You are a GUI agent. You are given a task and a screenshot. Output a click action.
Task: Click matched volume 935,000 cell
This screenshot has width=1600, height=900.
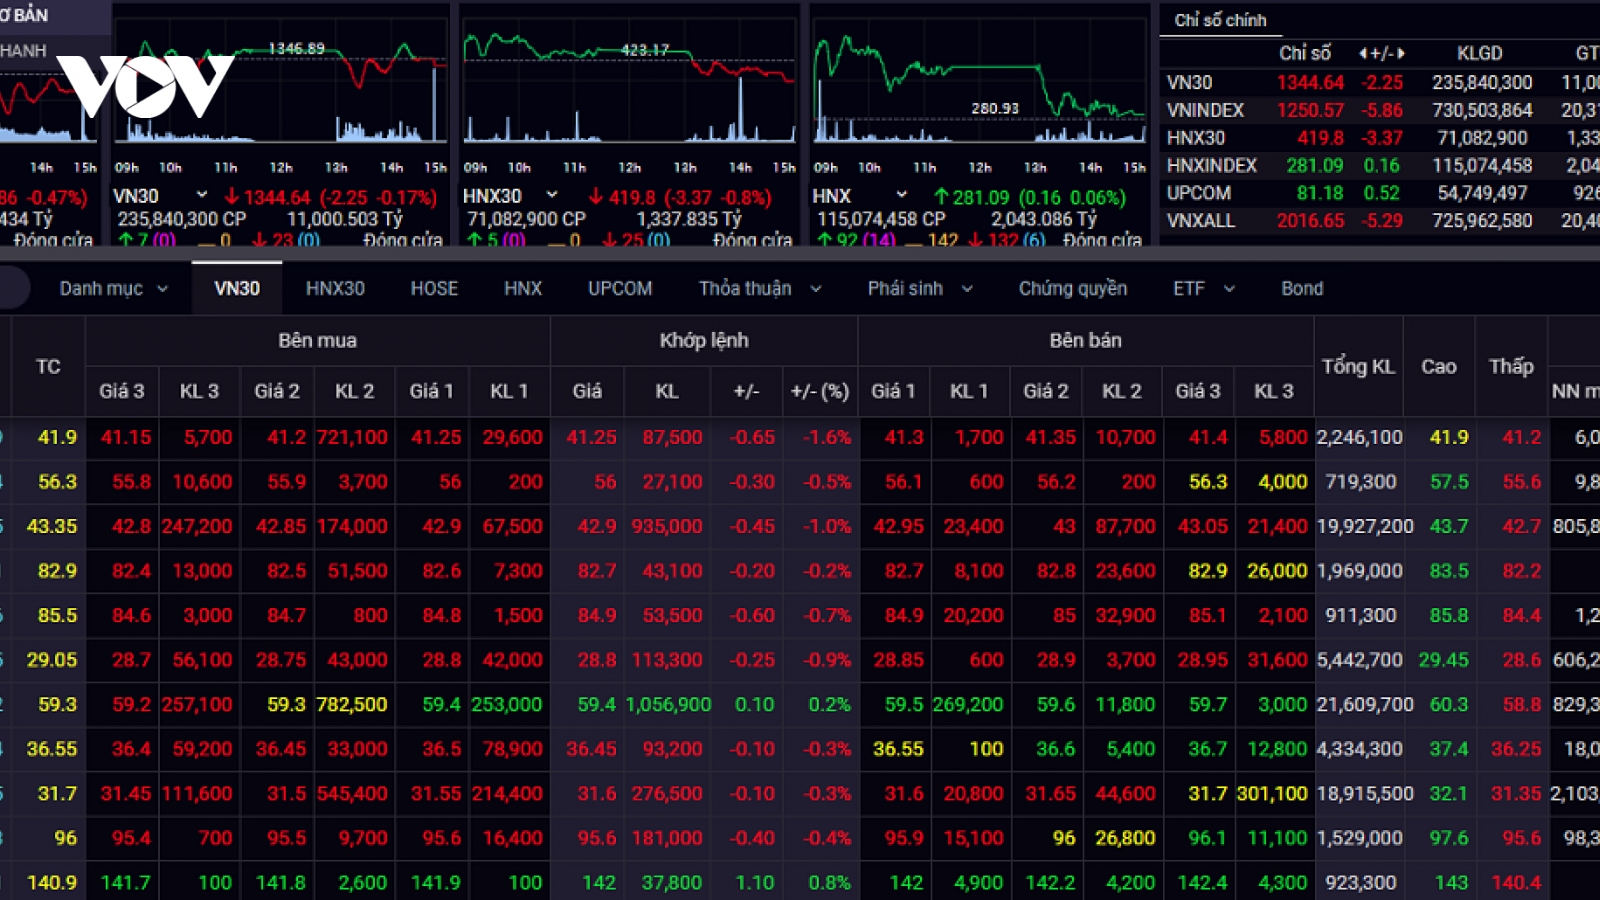[667, 526]
